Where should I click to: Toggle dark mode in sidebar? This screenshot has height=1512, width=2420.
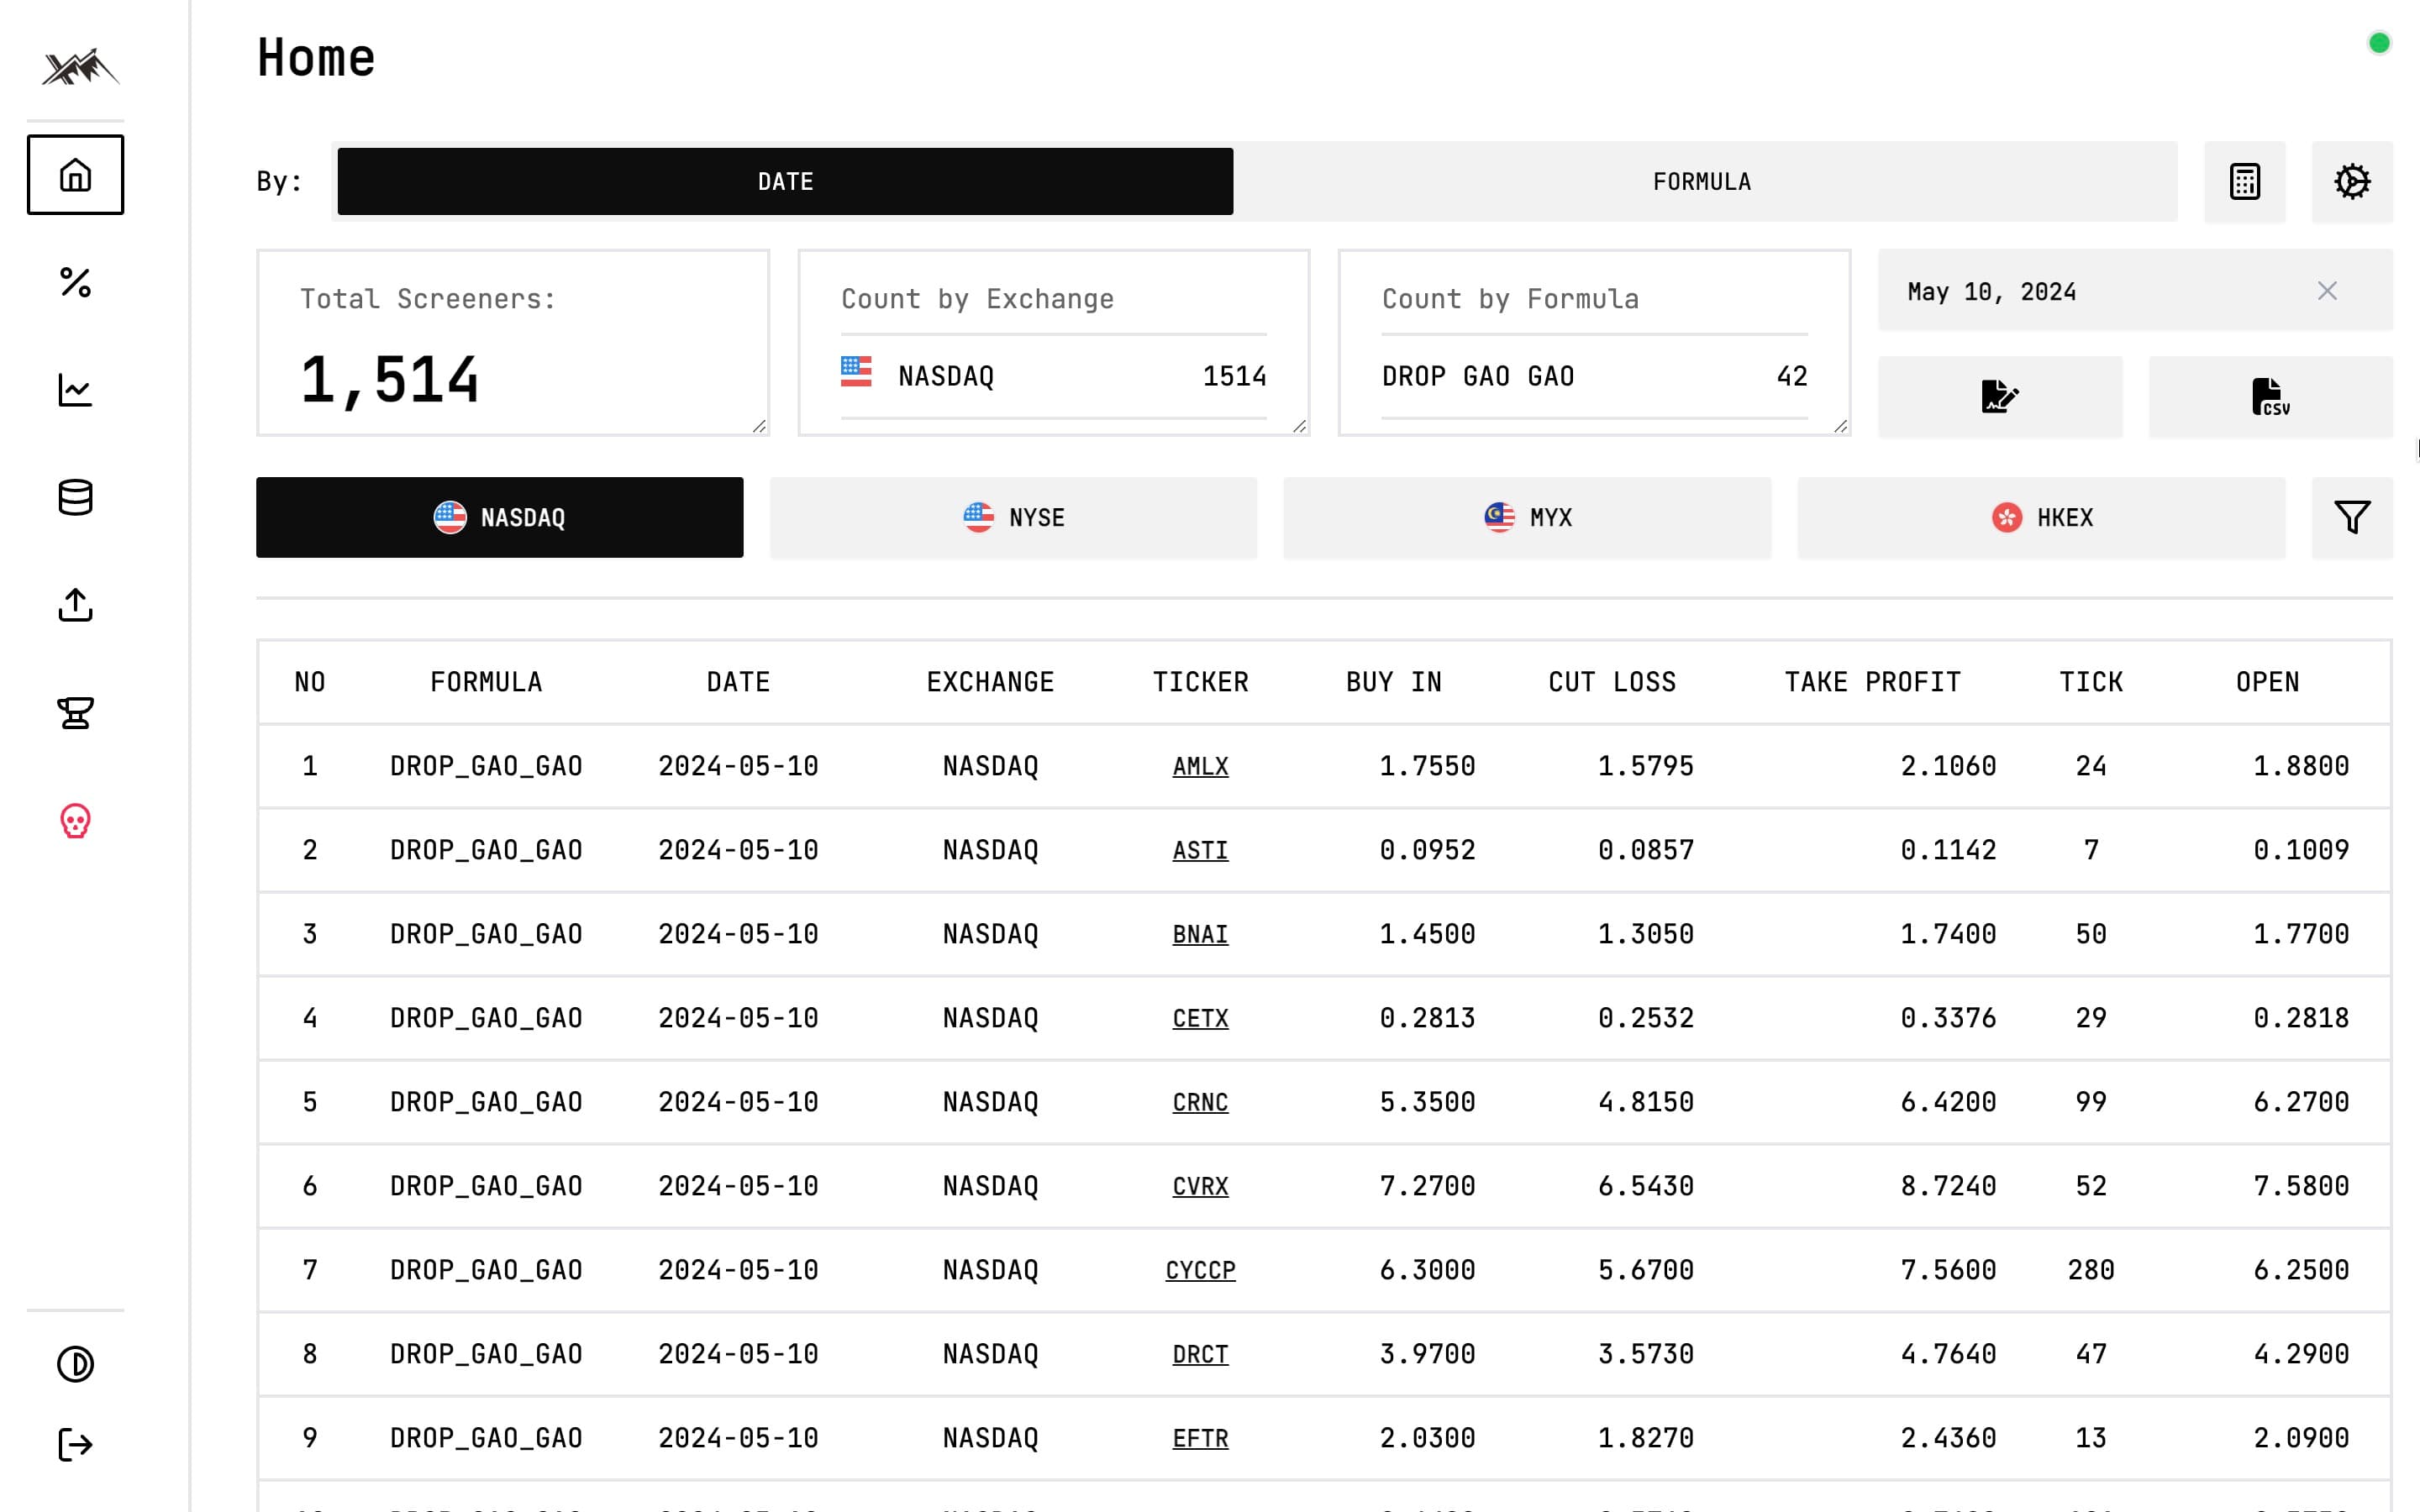pos(75,1362)
